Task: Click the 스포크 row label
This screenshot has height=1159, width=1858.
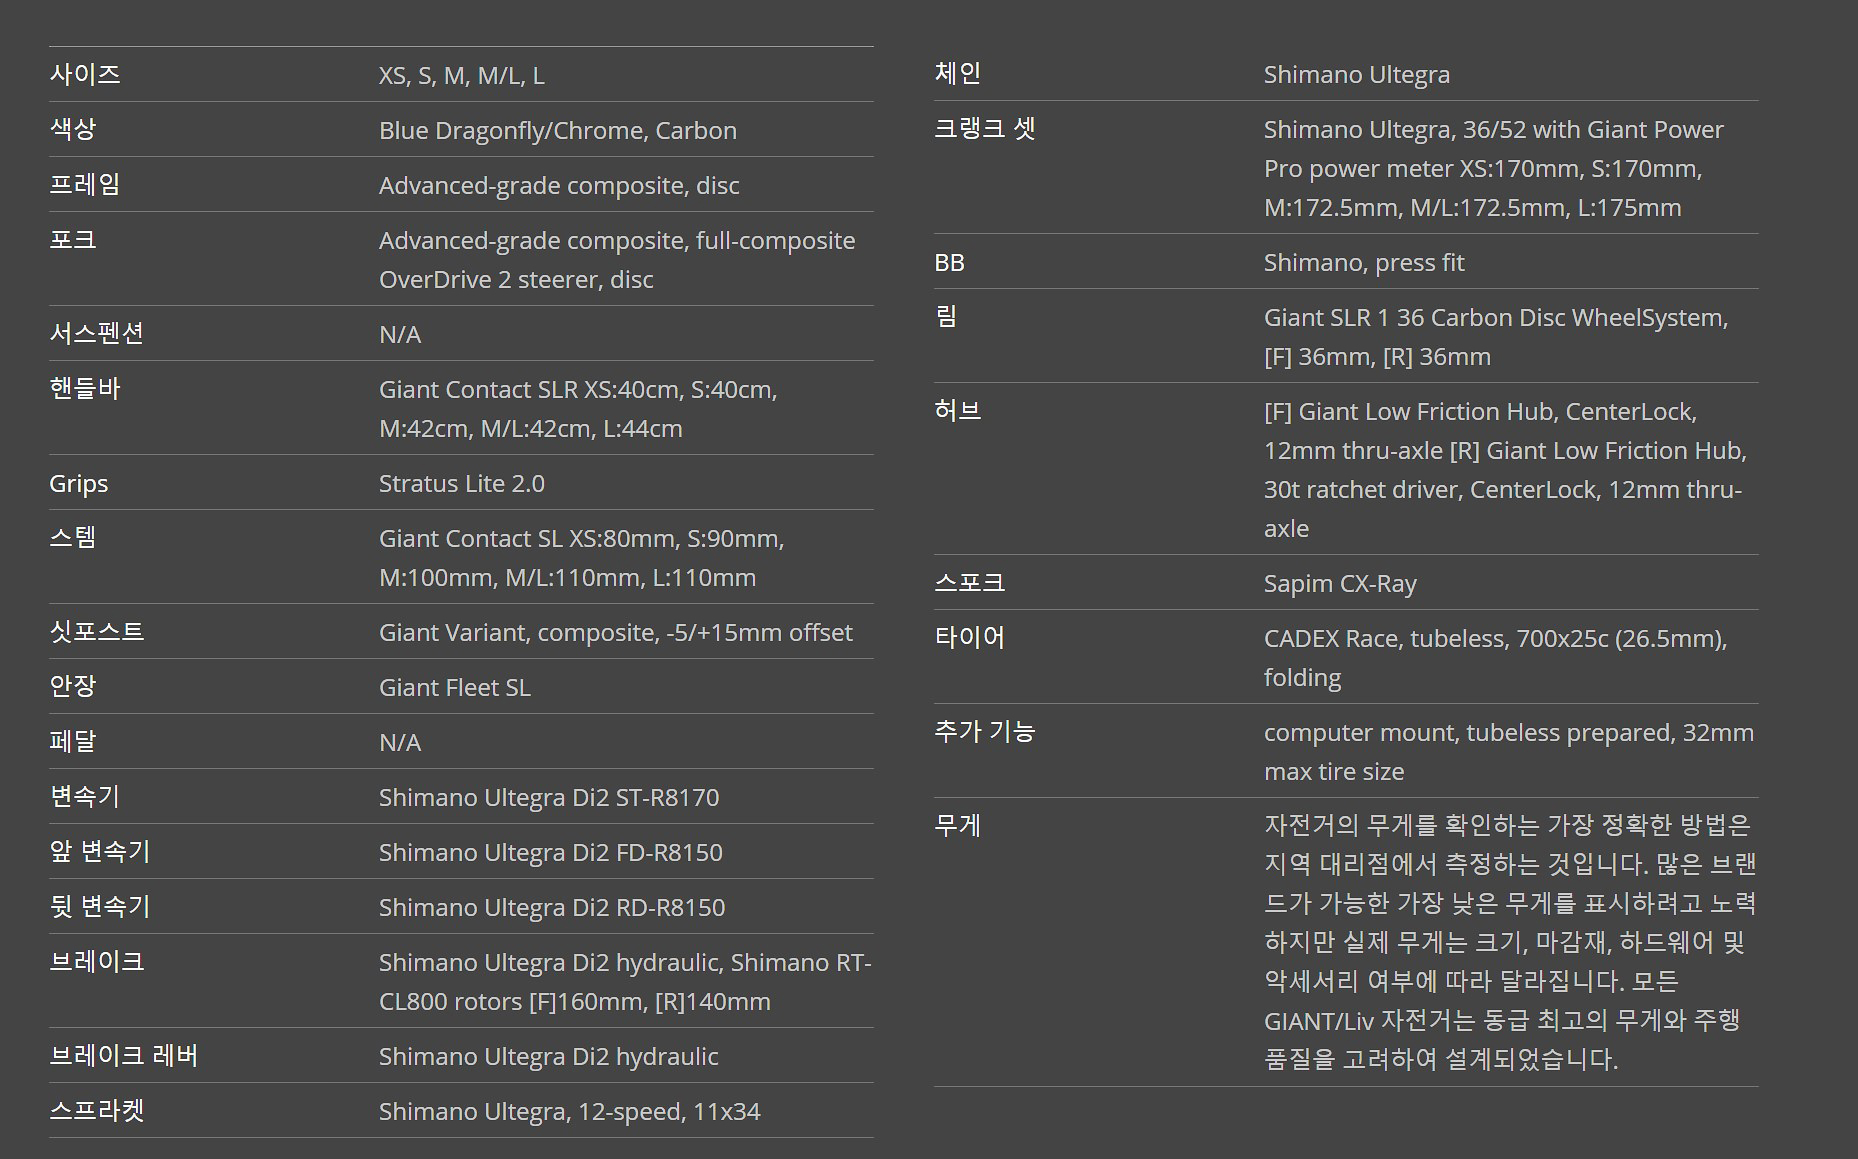Action: [x=970, y=582]
